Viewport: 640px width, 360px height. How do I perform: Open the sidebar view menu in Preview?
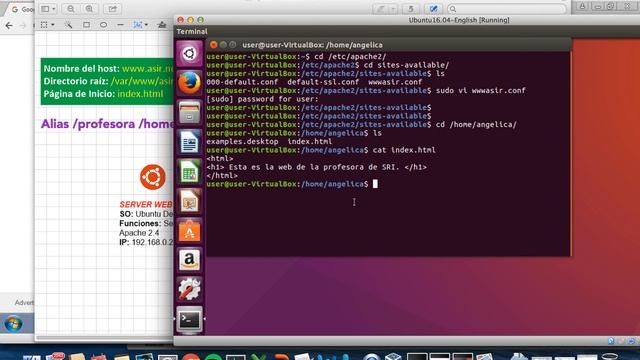[48, 9]
